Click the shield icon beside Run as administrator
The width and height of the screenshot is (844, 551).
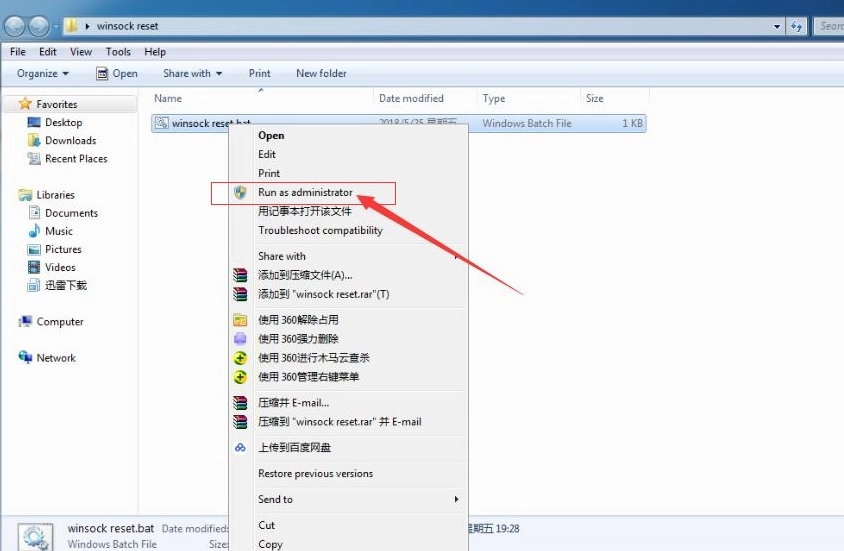240,192
